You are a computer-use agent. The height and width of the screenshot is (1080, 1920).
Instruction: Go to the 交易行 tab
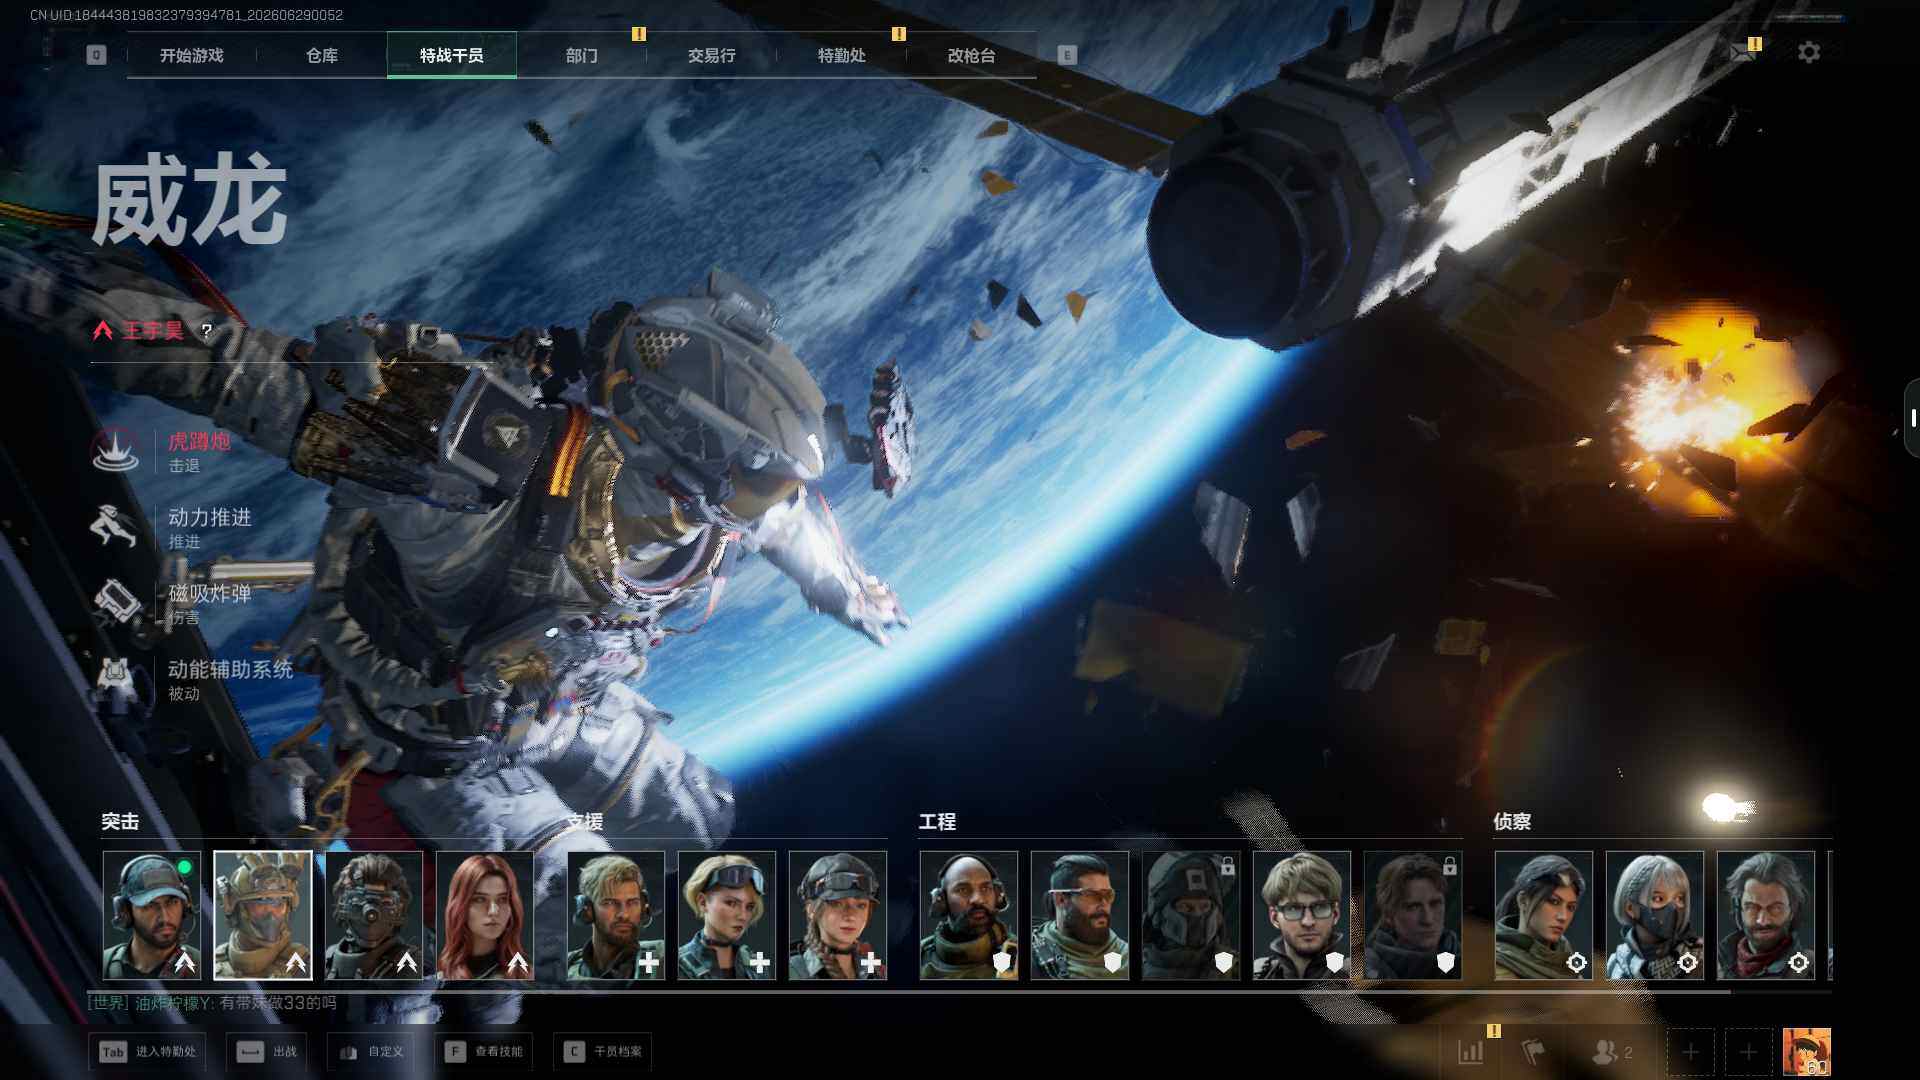[x=711, y=55]
